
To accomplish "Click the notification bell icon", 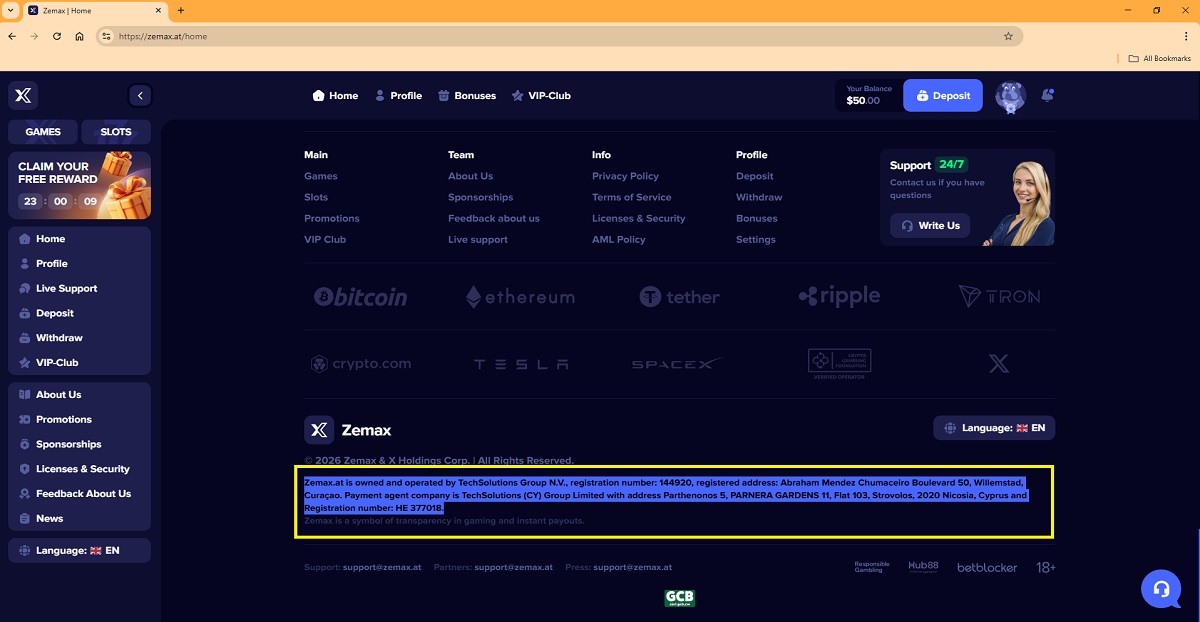I will coord(1047,96).
